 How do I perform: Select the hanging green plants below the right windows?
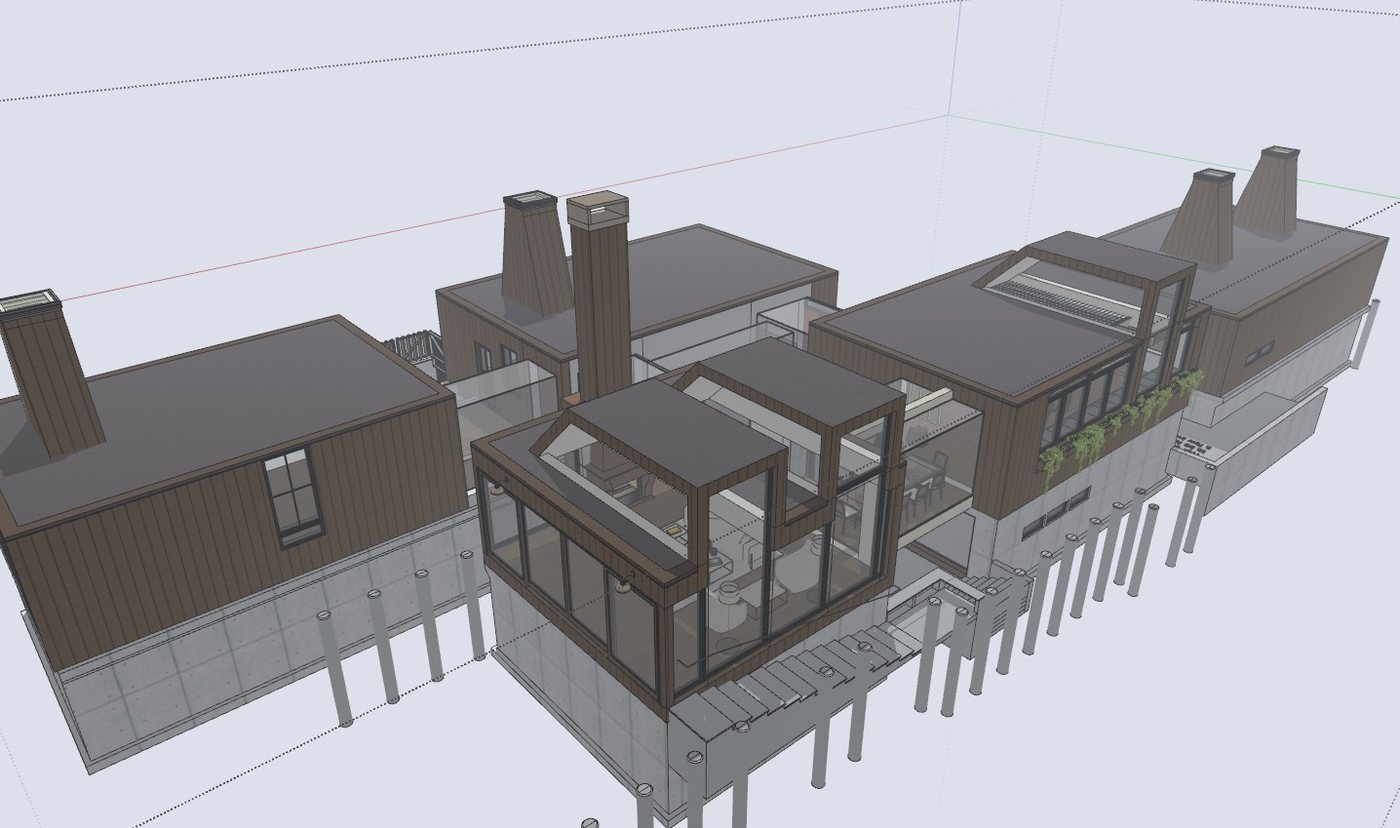tap(1120, 425)
